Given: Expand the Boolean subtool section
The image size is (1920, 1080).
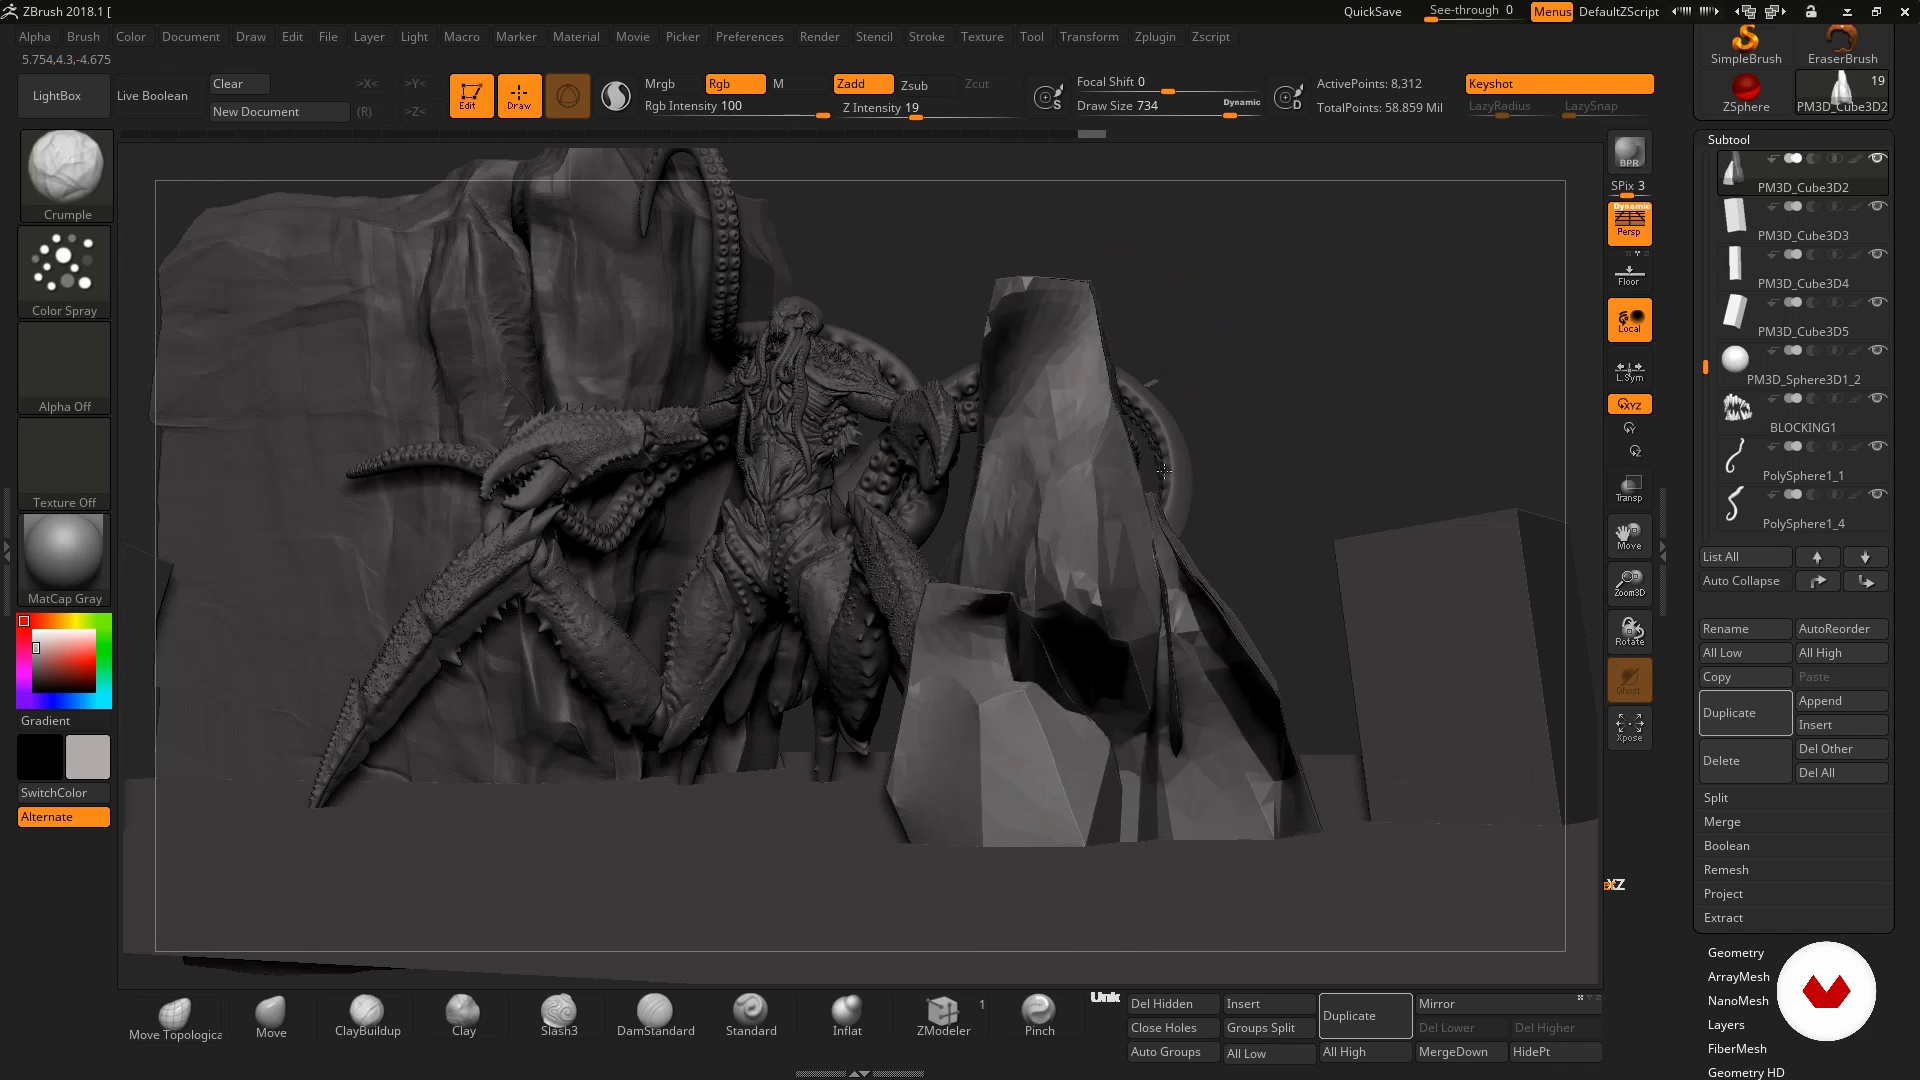Looking at the screenshot, I should (1726, 846).
